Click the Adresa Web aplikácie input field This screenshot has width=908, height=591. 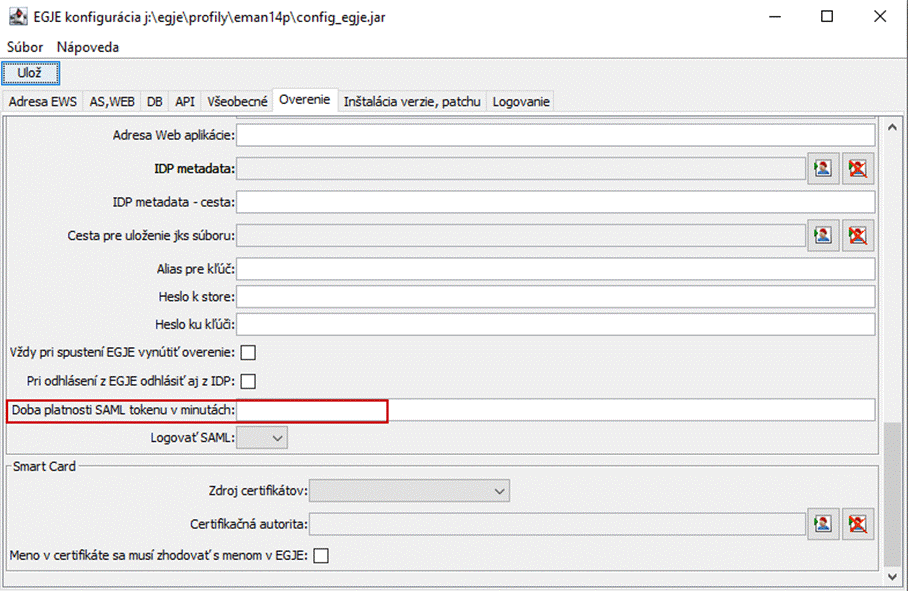[x=555, y=135]
